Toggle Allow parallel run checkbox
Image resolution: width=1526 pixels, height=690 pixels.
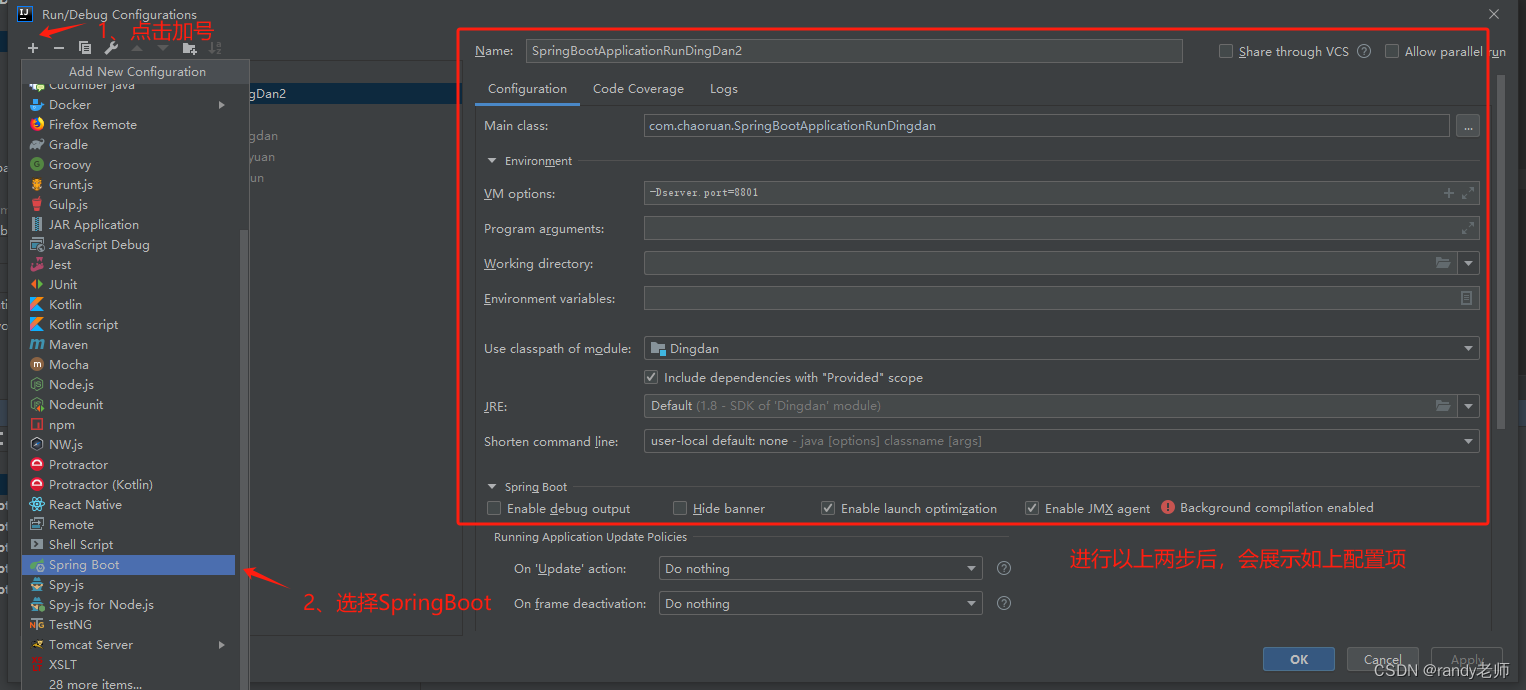pyautogui.click(x=1392, y=51)
